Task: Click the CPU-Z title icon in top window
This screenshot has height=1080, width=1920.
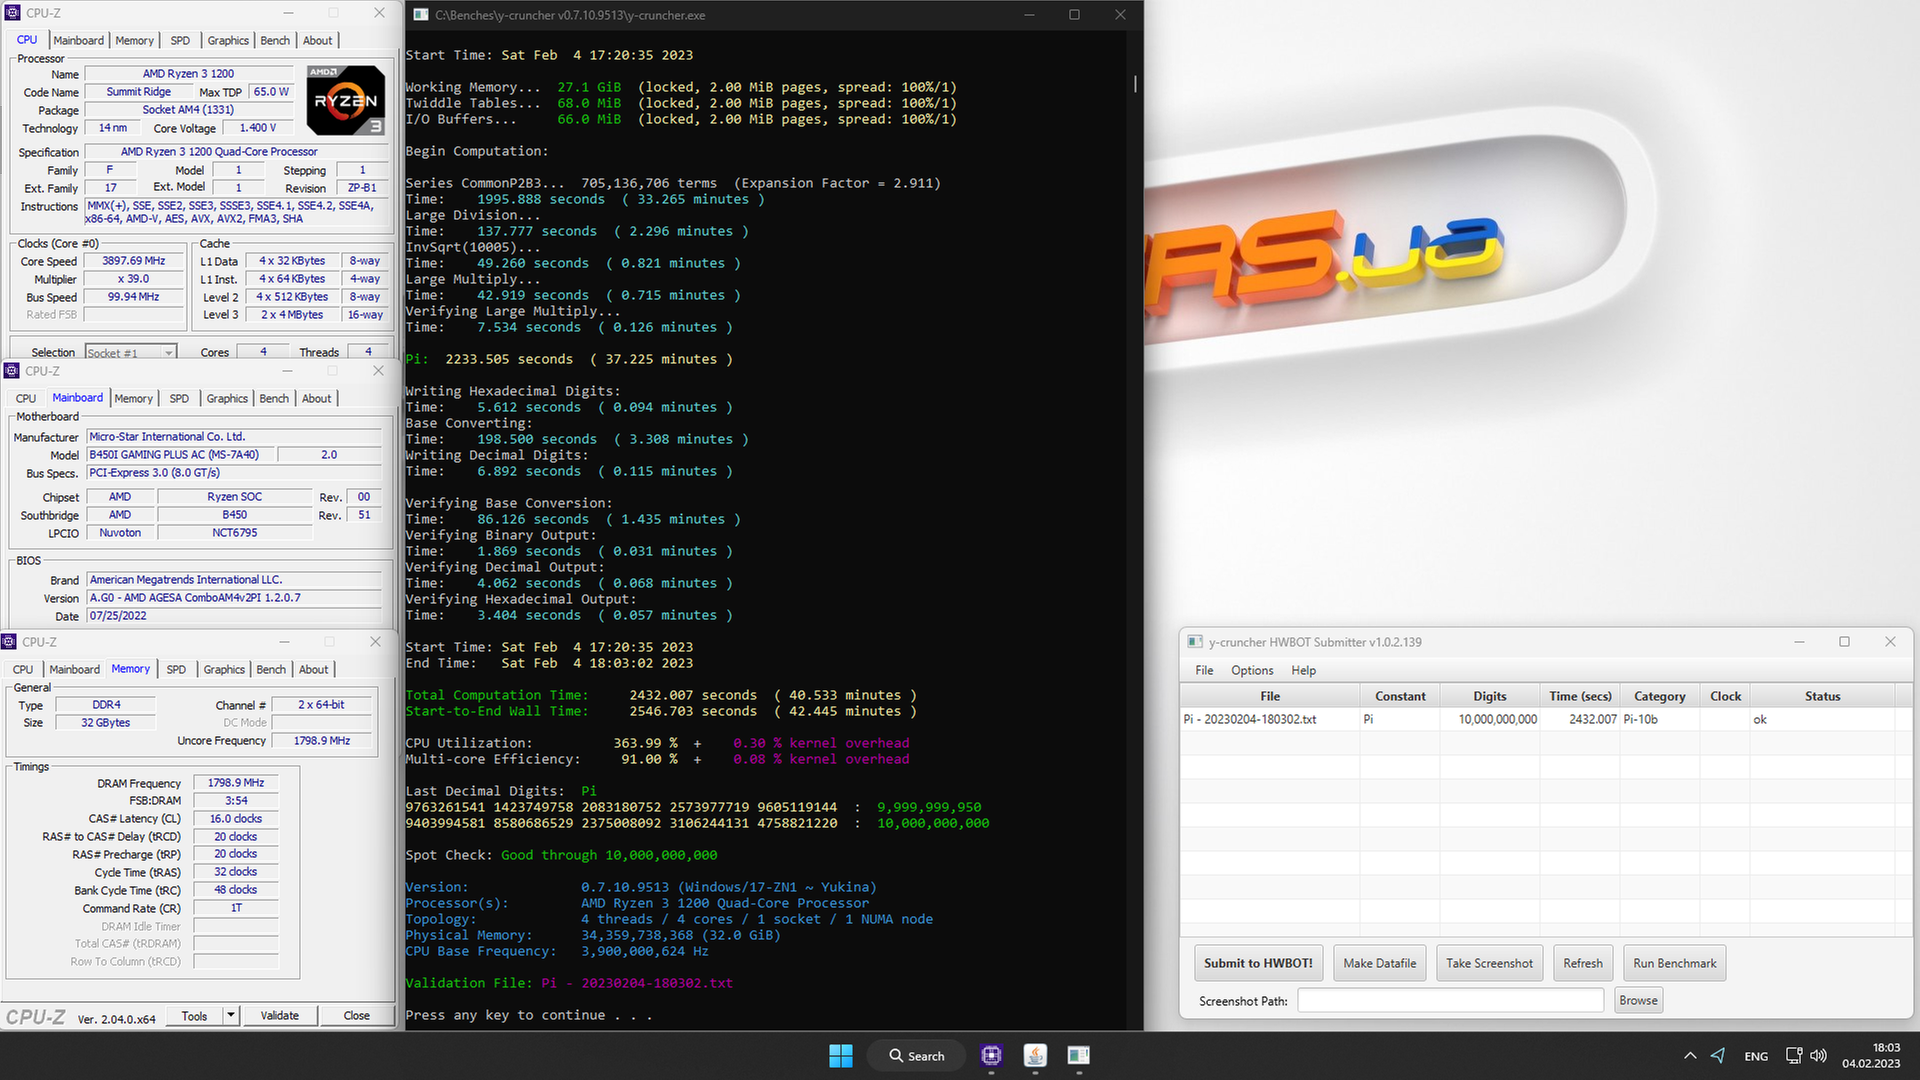Action: (x=13, y=13)
